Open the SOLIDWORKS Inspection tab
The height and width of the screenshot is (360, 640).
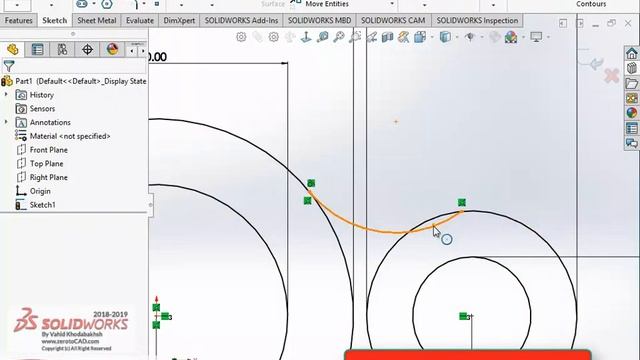coord(477,20)
